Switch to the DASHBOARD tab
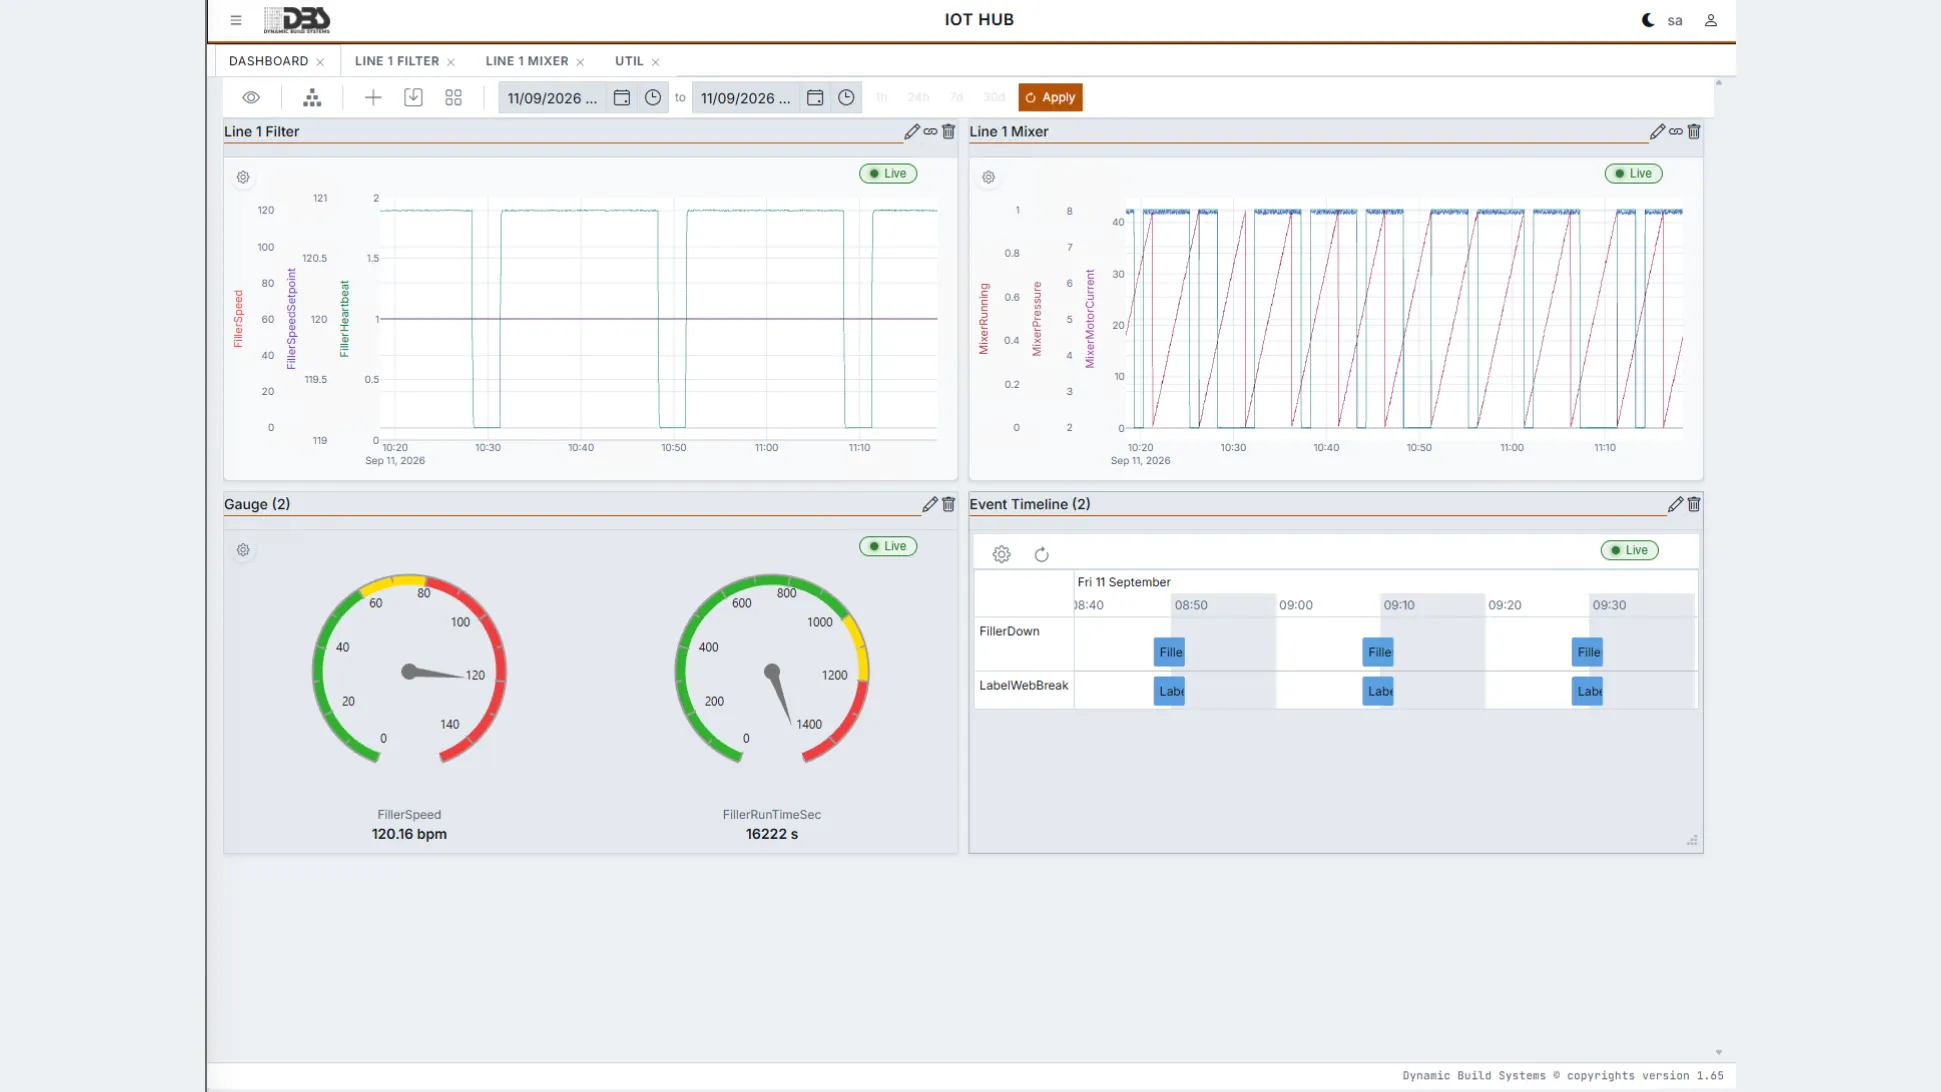The image size is (1941, 1092). coord(268,61)
